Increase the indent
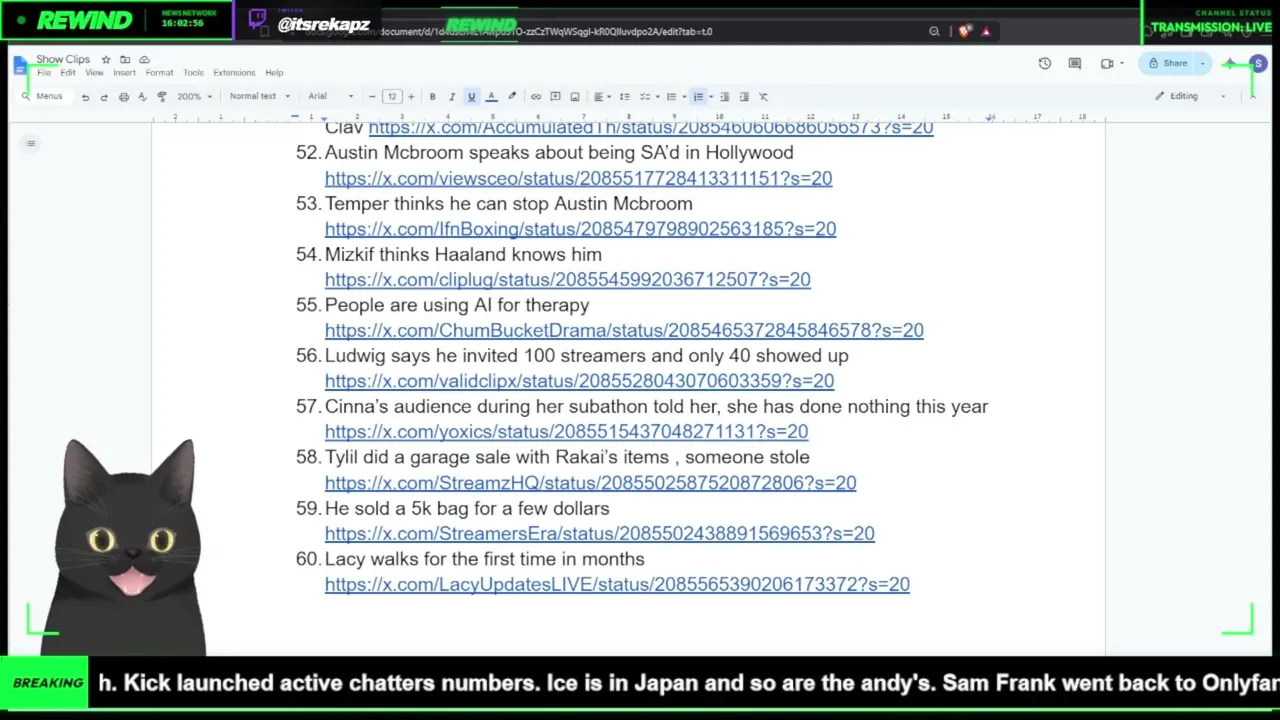 (744, 97)
